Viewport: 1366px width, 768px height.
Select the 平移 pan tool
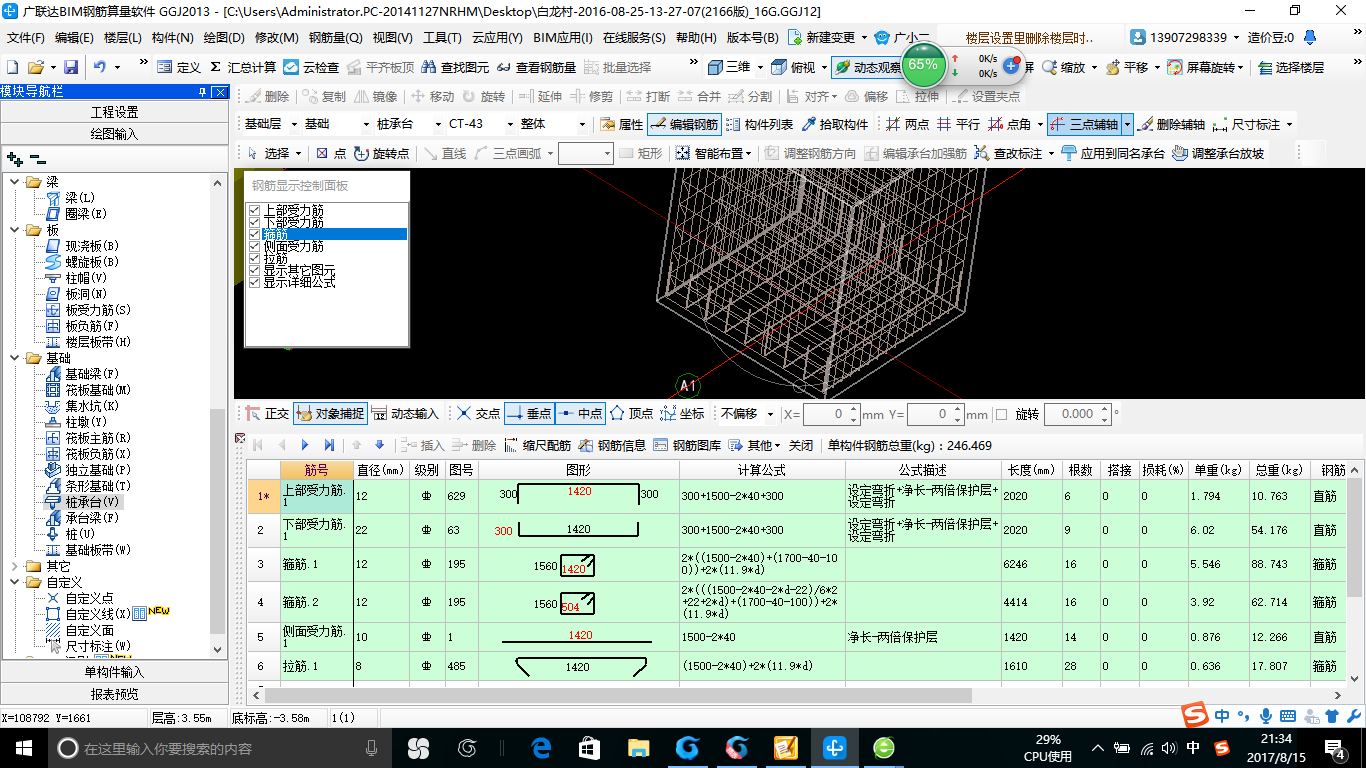tap(1125, 67)
